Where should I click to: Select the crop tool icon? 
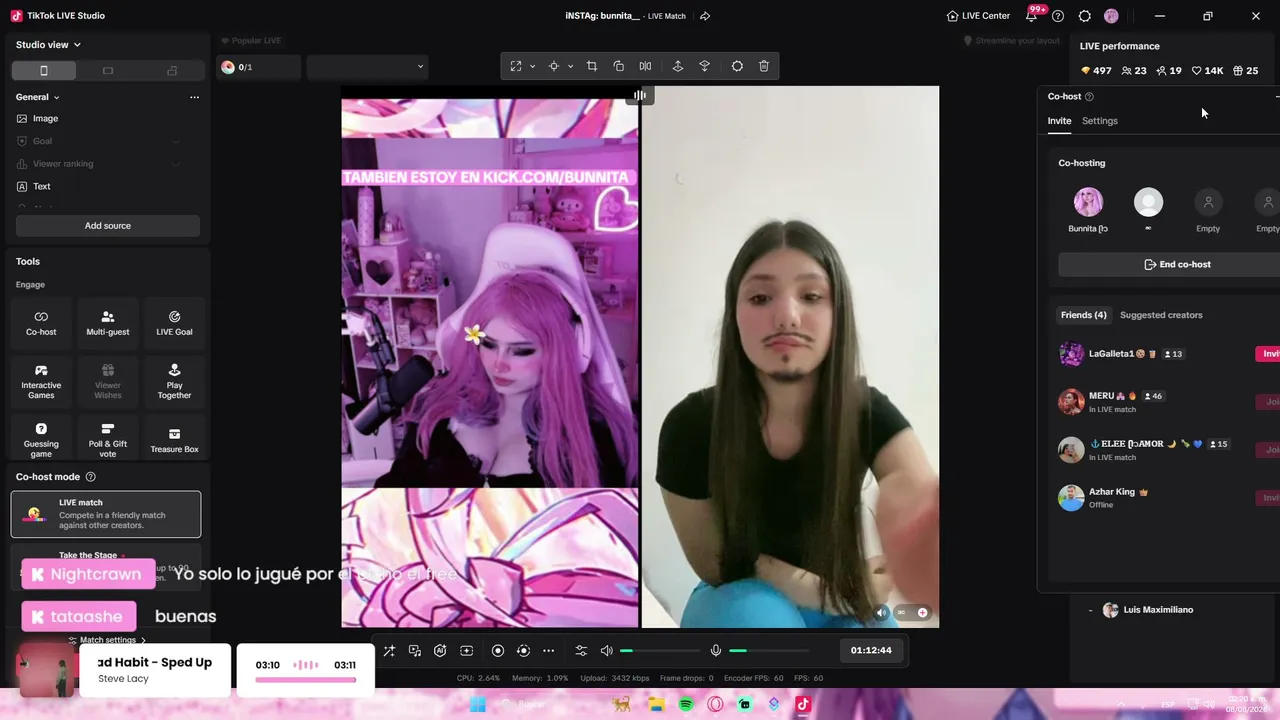click(x=592, y=66)
